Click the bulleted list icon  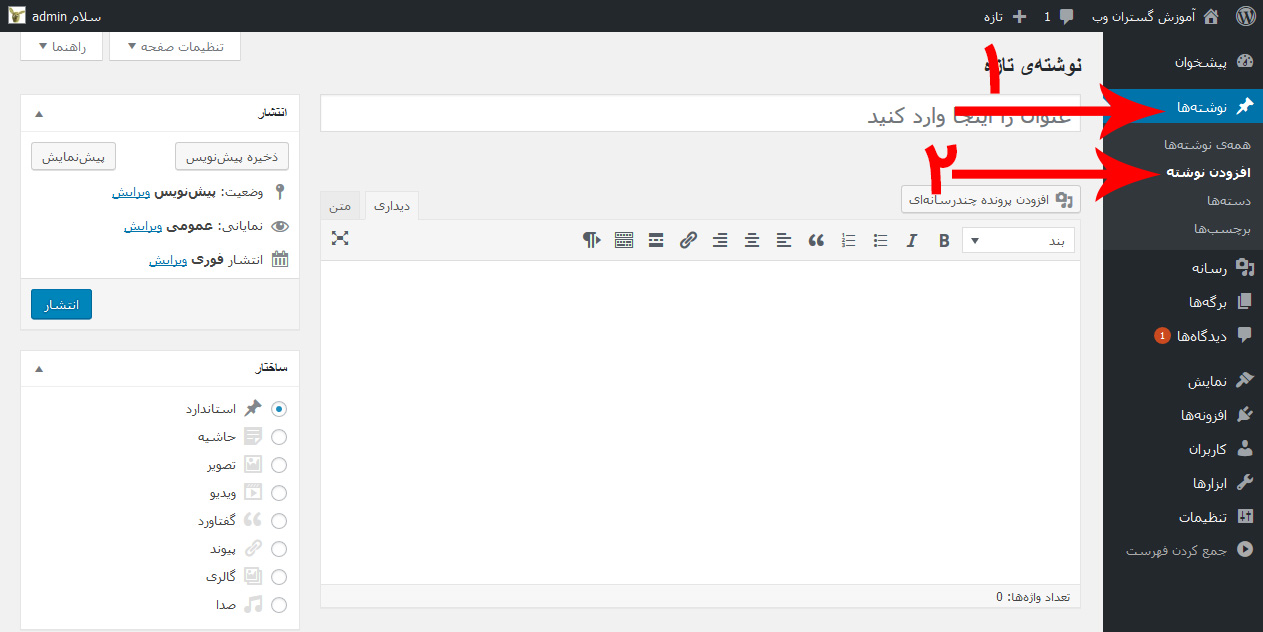880,240
